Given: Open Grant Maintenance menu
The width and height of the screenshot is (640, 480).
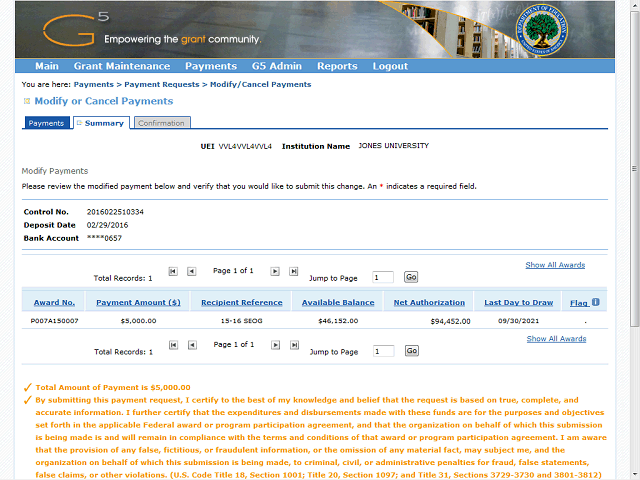Looking at the screenshot, I should [x=122, y=66].
